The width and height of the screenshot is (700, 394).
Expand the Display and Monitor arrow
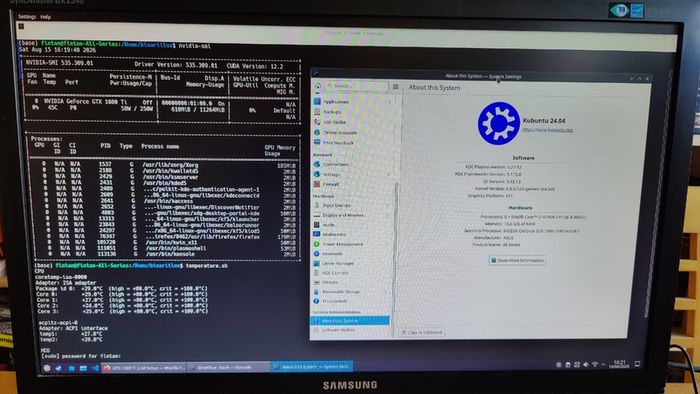coord(388,215)
